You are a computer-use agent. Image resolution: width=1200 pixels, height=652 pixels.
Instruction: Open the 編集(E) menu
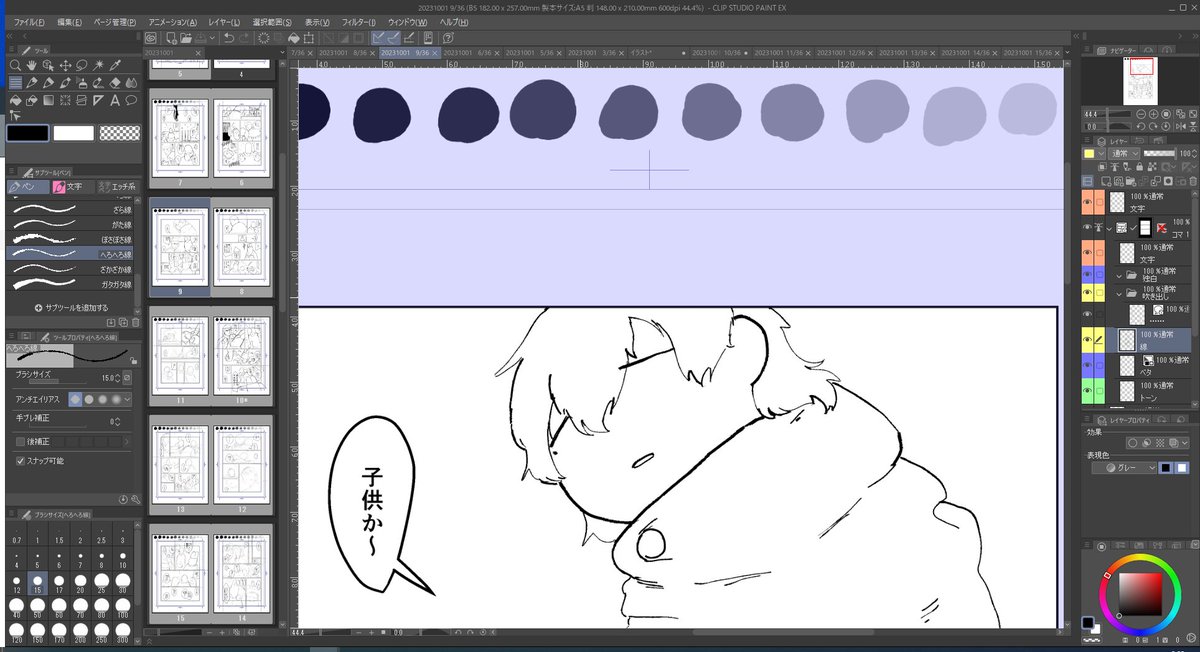click(69, 21)
